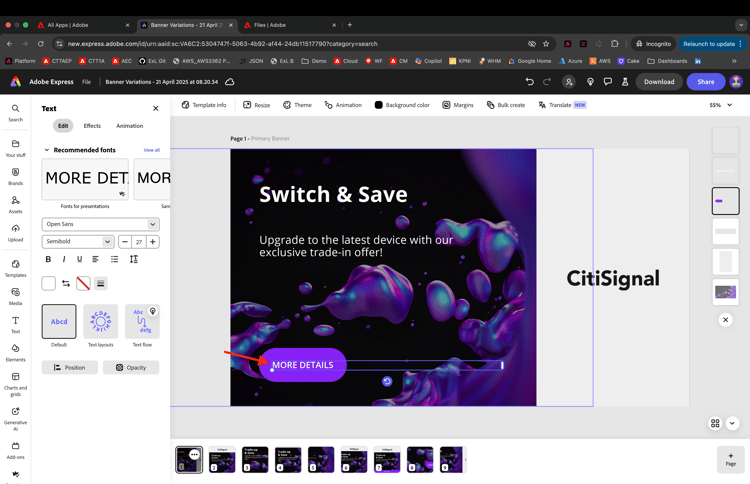
Task: Open the line spacing option
Action: coord(134,259)
